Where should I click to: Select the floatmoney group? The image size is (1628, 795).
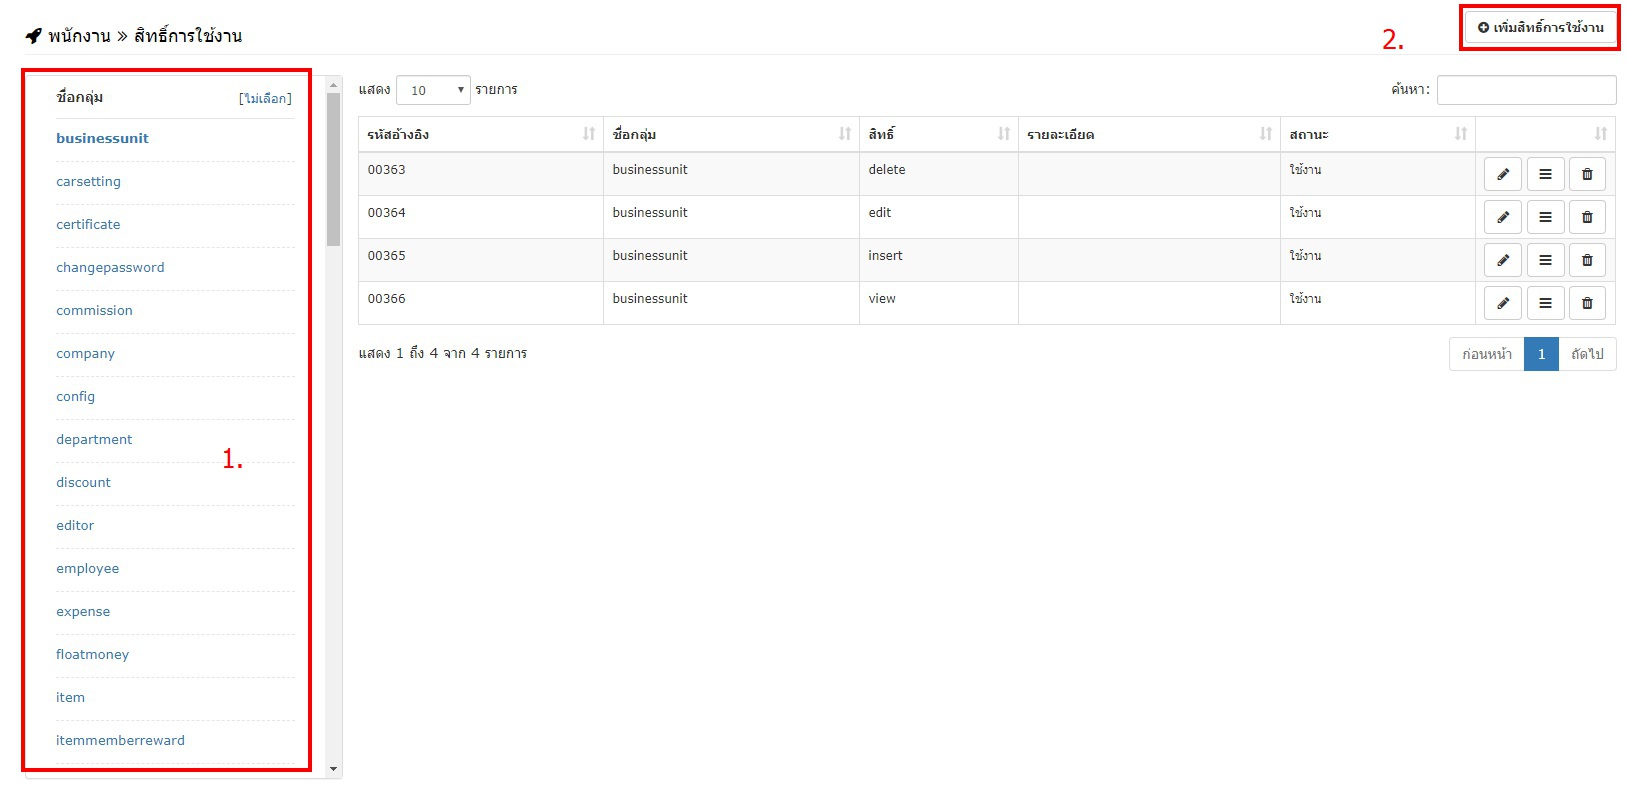(92, 655)
